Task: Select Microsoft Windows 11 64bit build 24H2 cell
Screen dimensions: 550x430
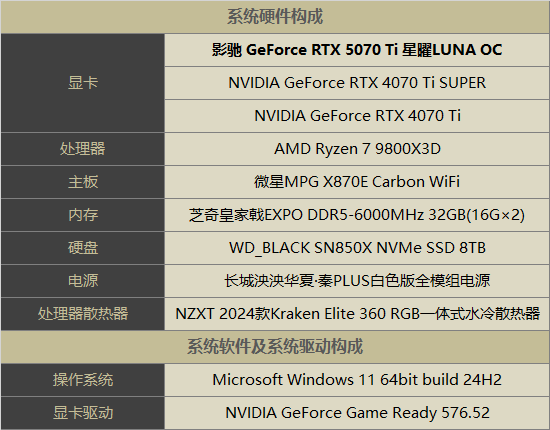Action: [357, 380]
